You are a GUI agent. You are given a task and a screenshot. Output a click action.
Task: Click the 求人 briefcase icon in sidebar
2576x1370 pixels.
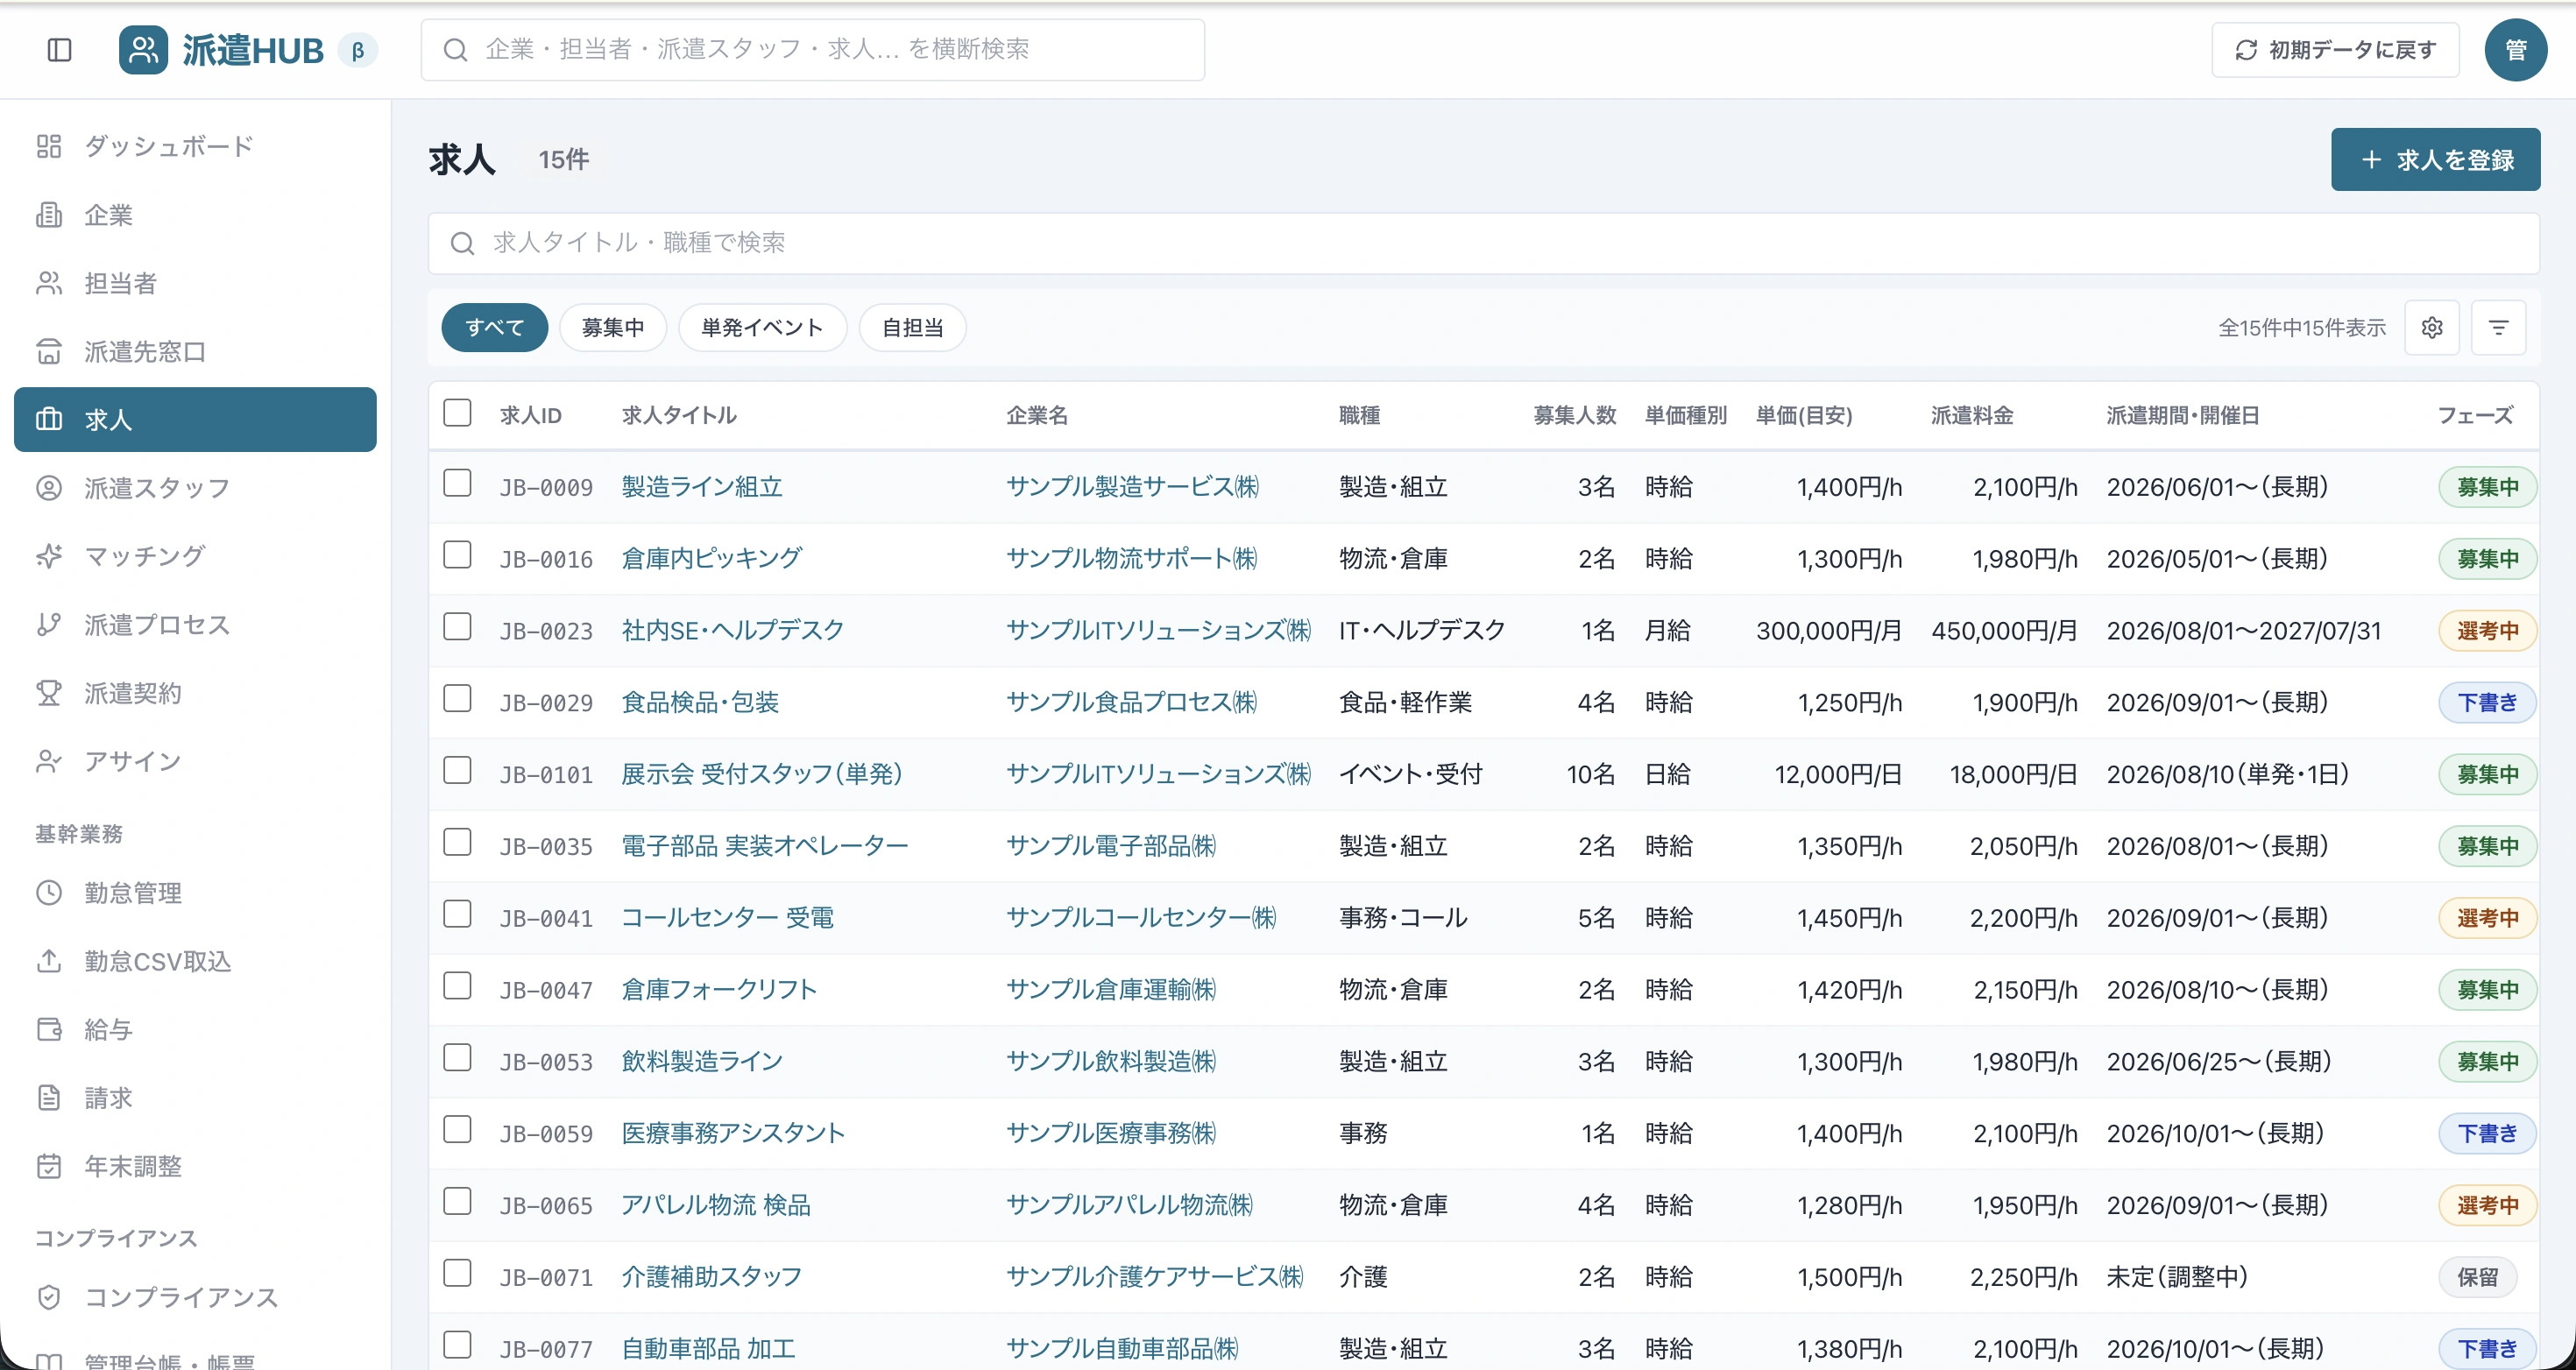coord(49,419)
